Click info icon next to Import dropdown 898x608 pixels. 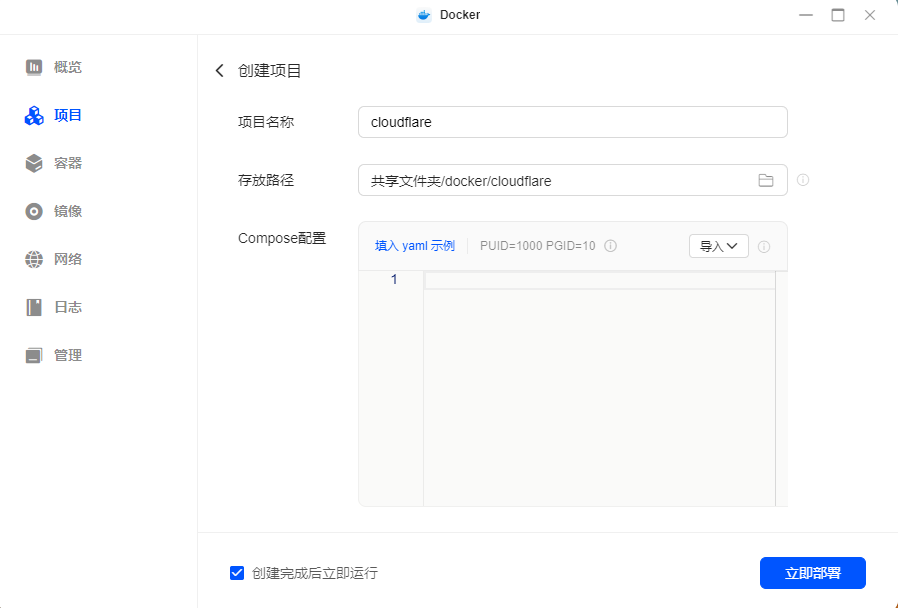click(x=764, y=247)
